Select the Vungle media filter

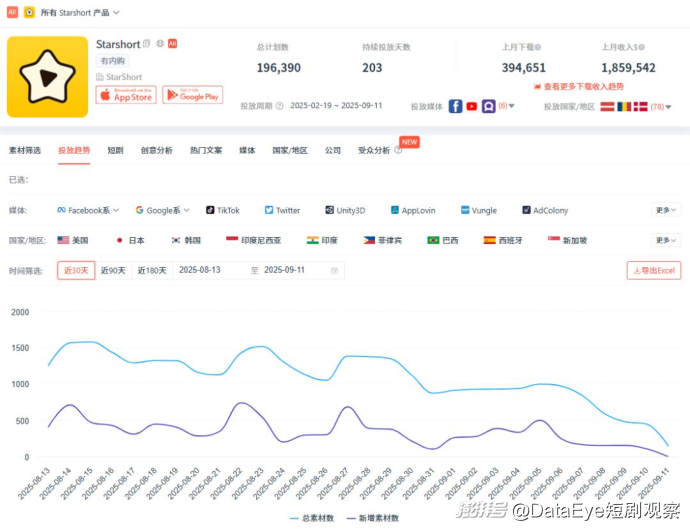(x=479, y=211)
